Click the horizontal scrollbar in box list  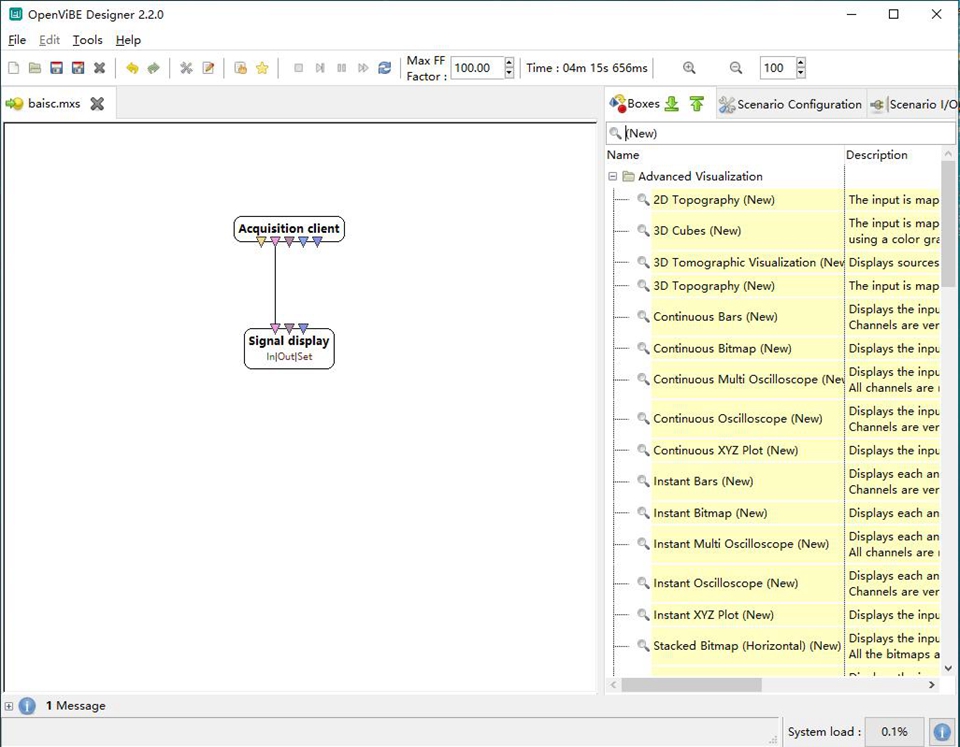(x=690, y=685)
